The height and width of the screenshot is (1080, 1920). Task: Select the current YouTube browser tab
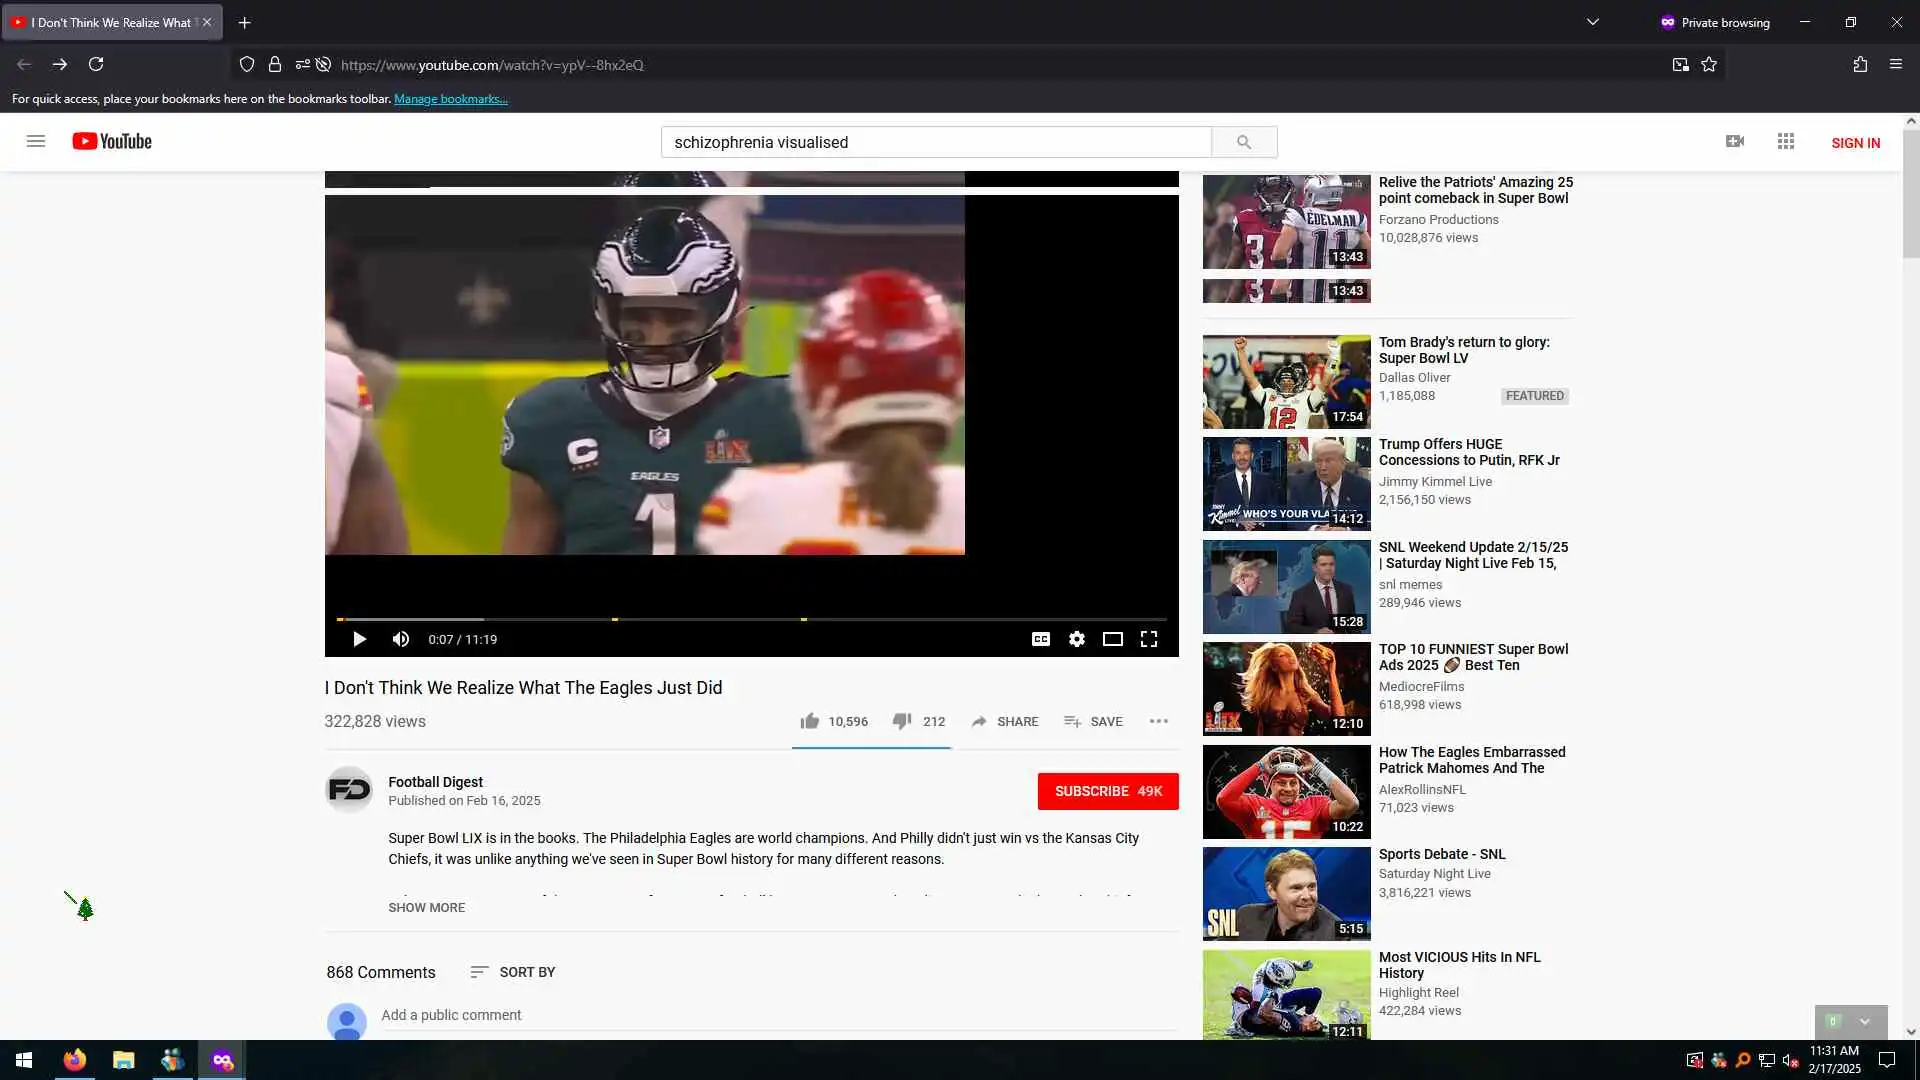click(x=110, y=22)
